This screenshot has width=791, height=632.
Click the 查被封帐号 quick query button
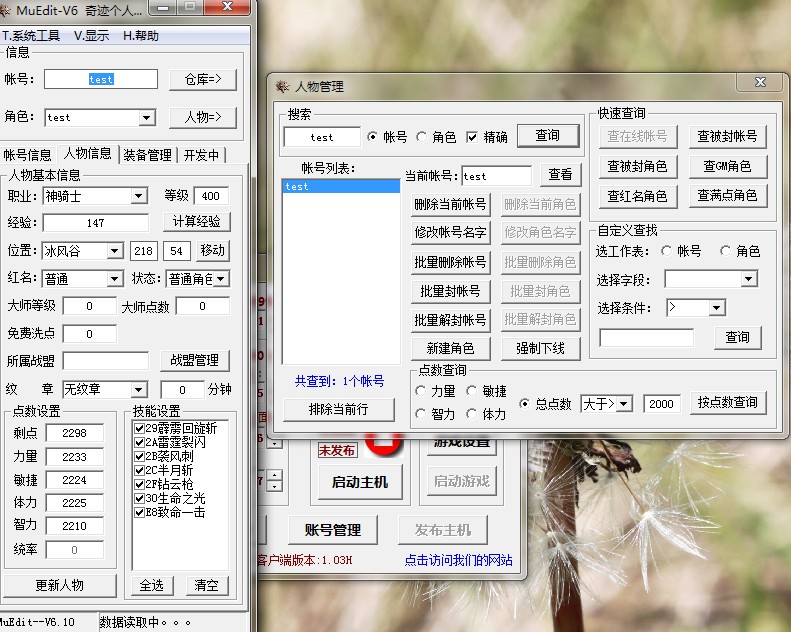727,136
